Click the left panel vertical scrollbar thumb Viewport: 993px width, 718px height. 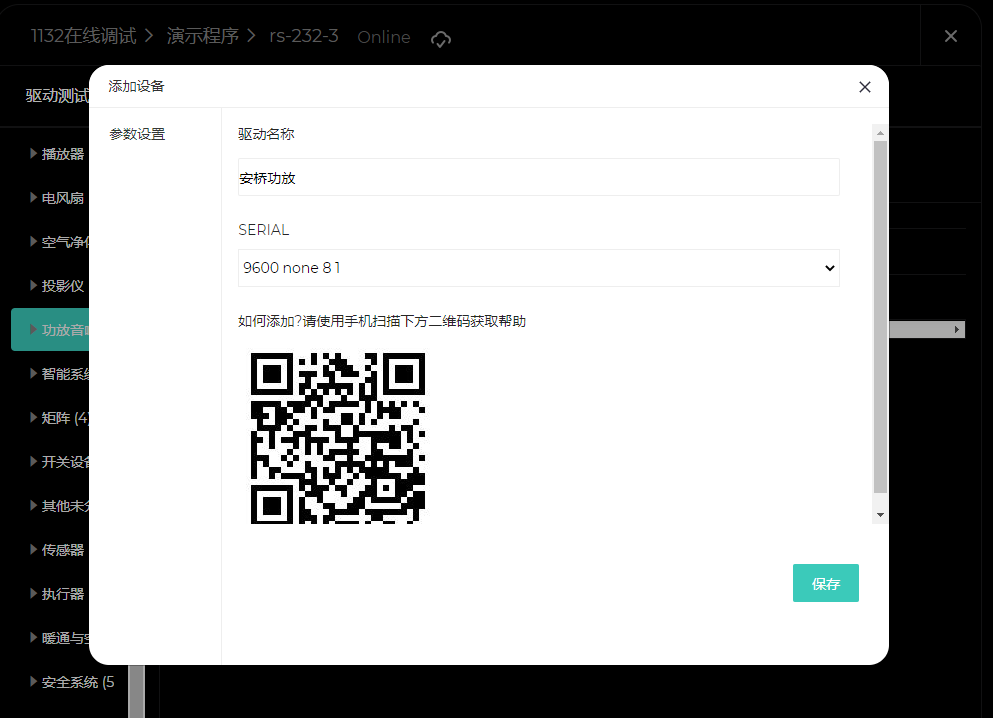click(137, 691)
